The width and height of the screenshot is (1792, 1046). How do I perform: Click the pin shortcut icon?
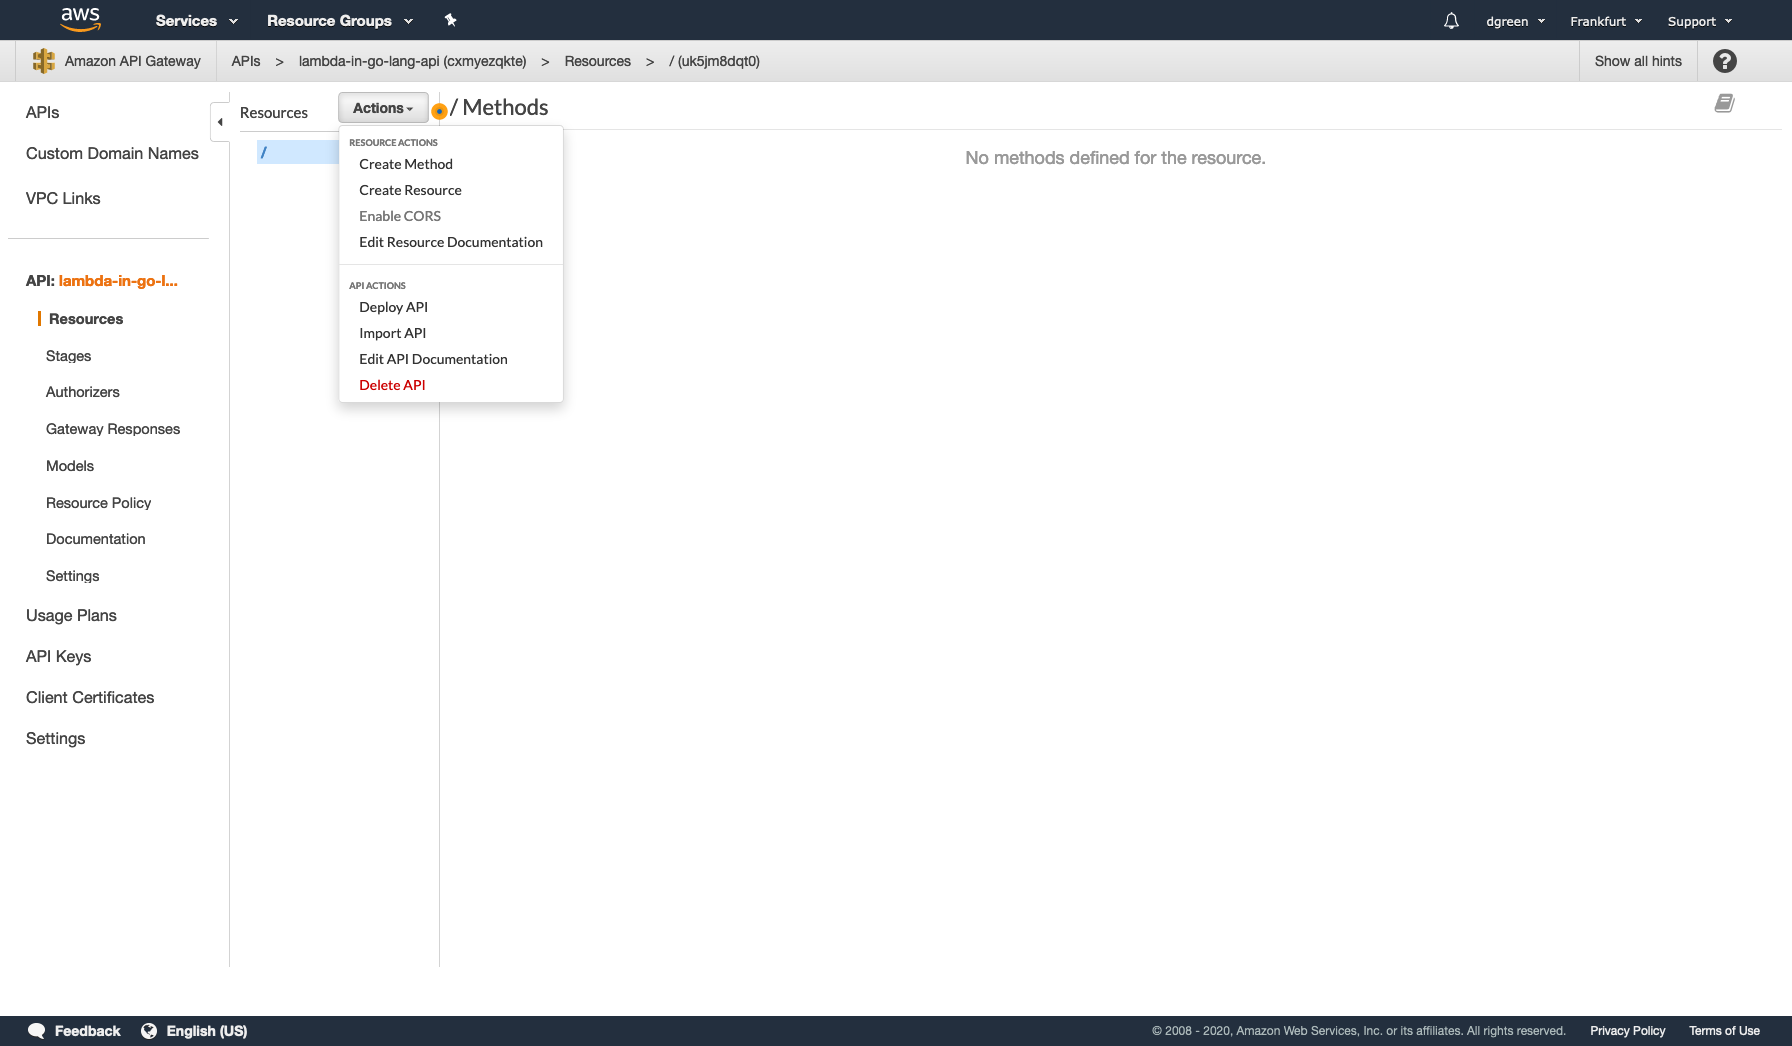tap(450, 20)
